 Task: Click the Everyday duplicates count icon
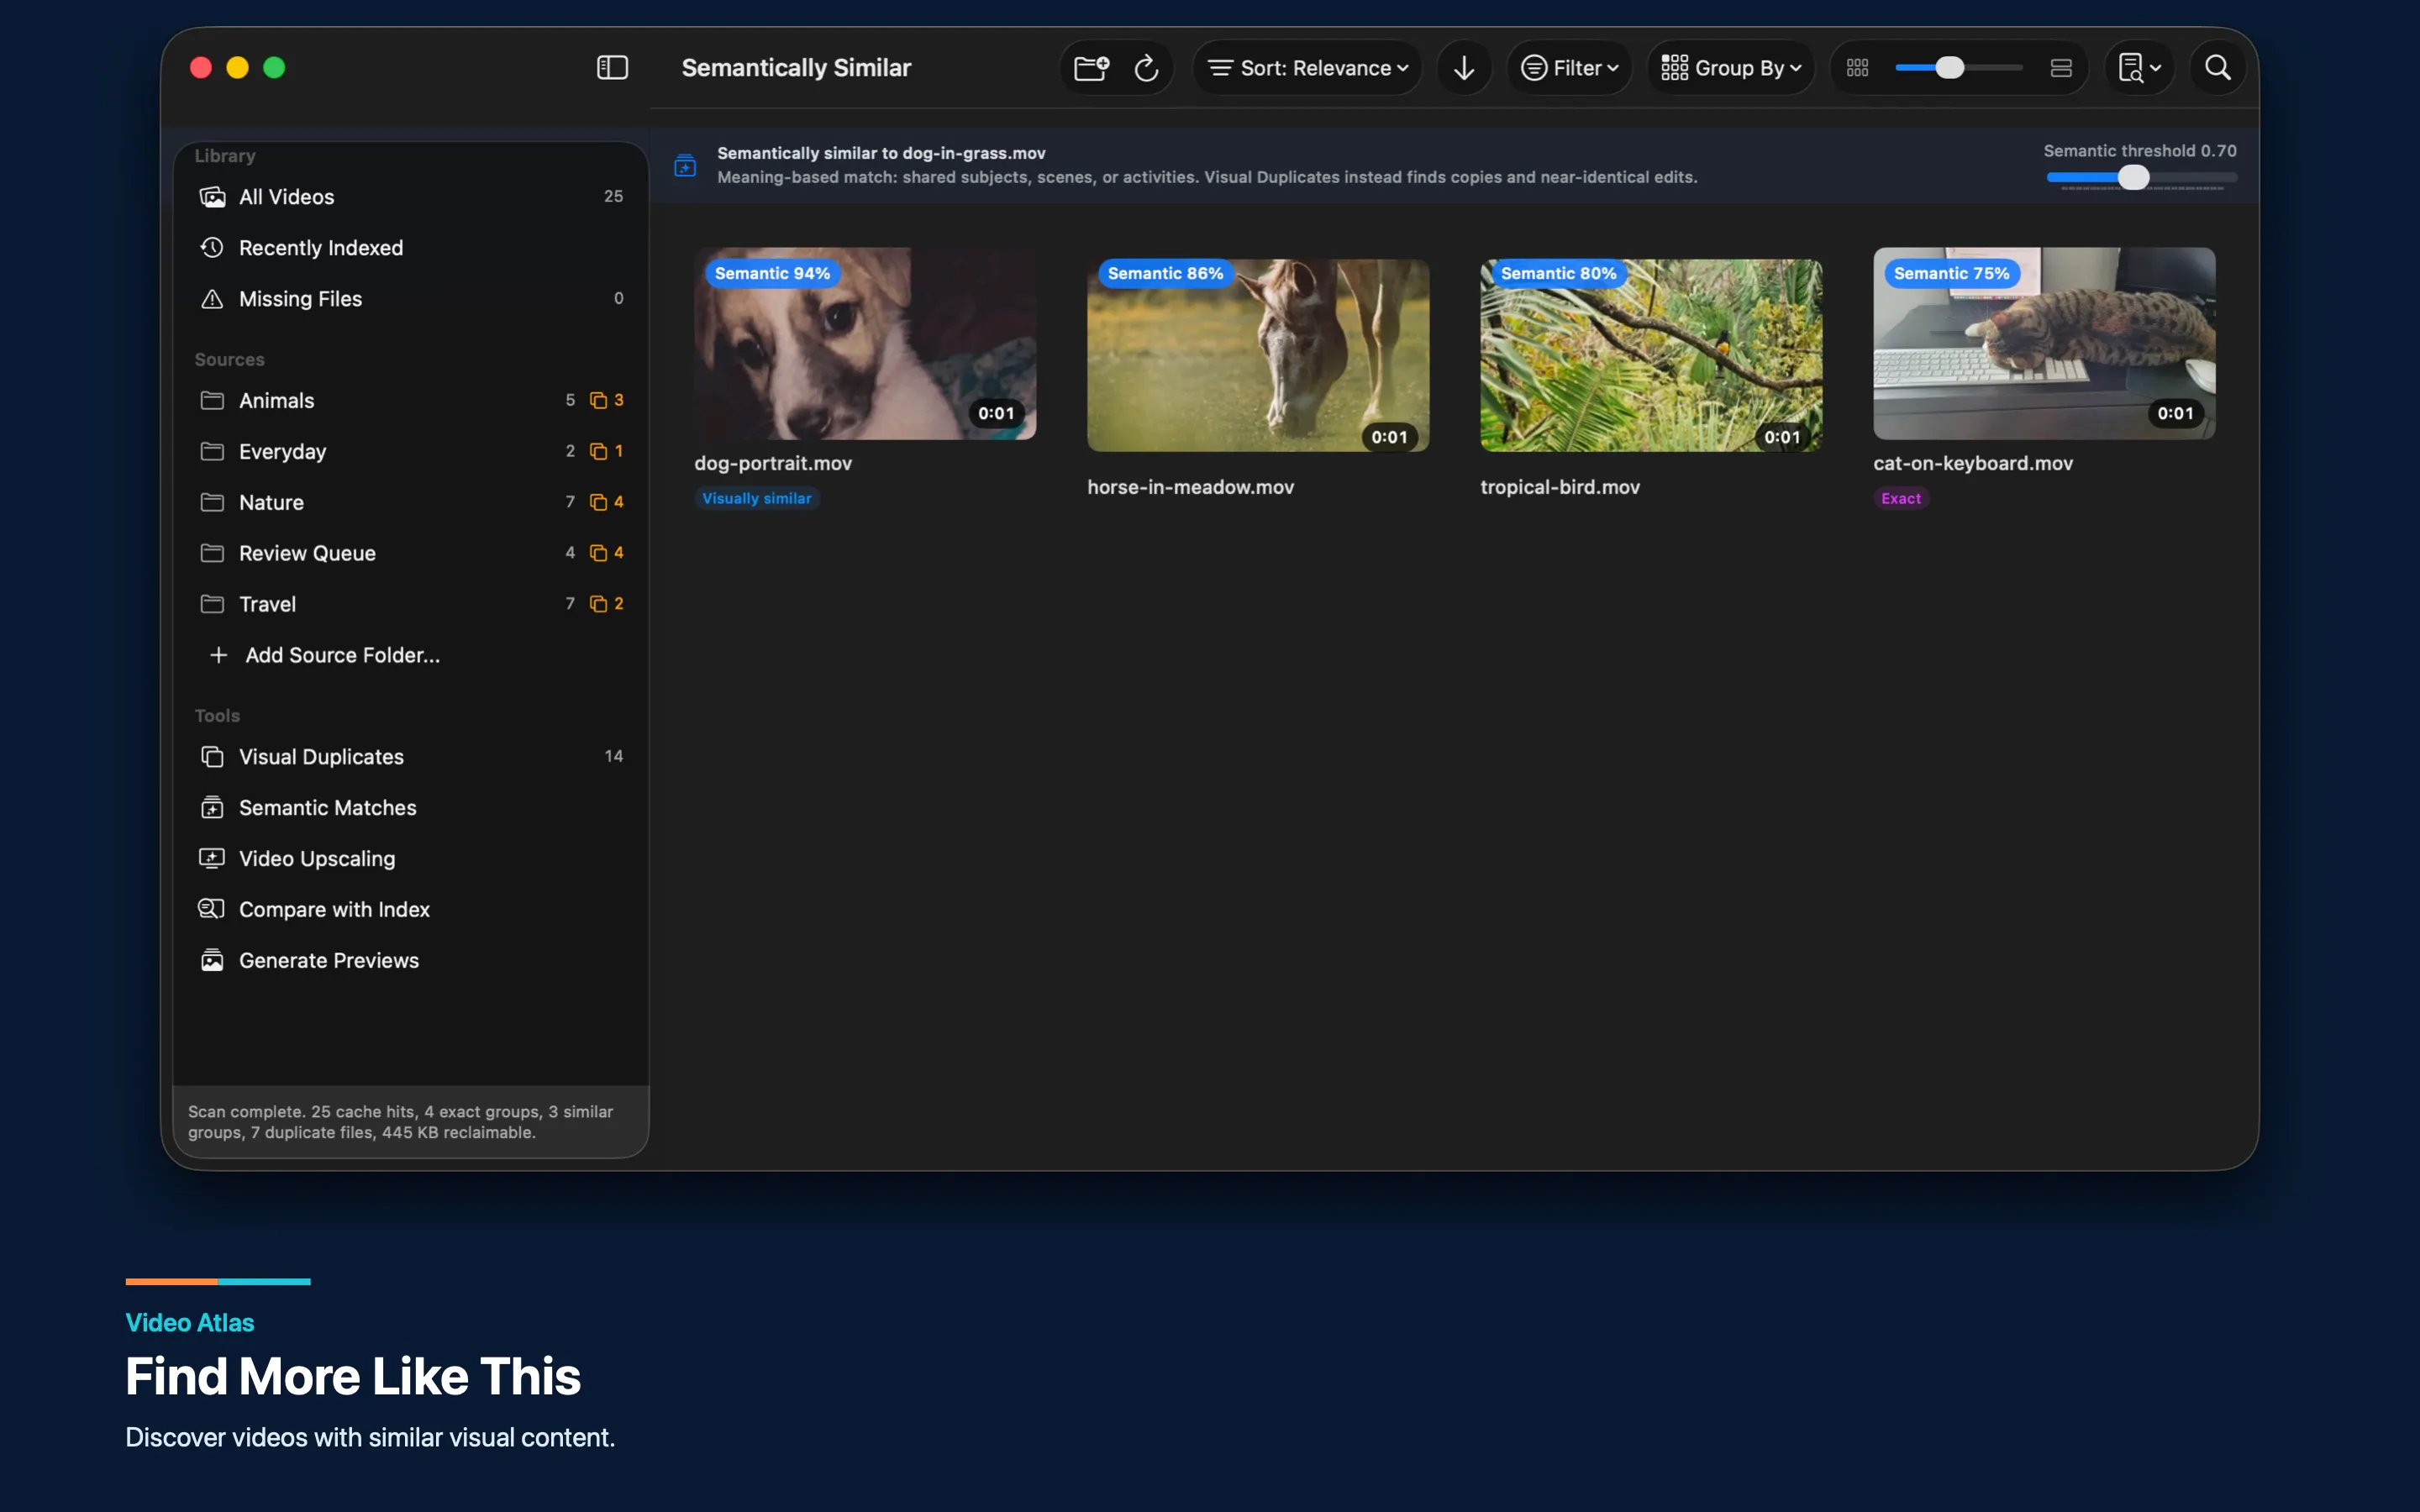tap(599, 451)
